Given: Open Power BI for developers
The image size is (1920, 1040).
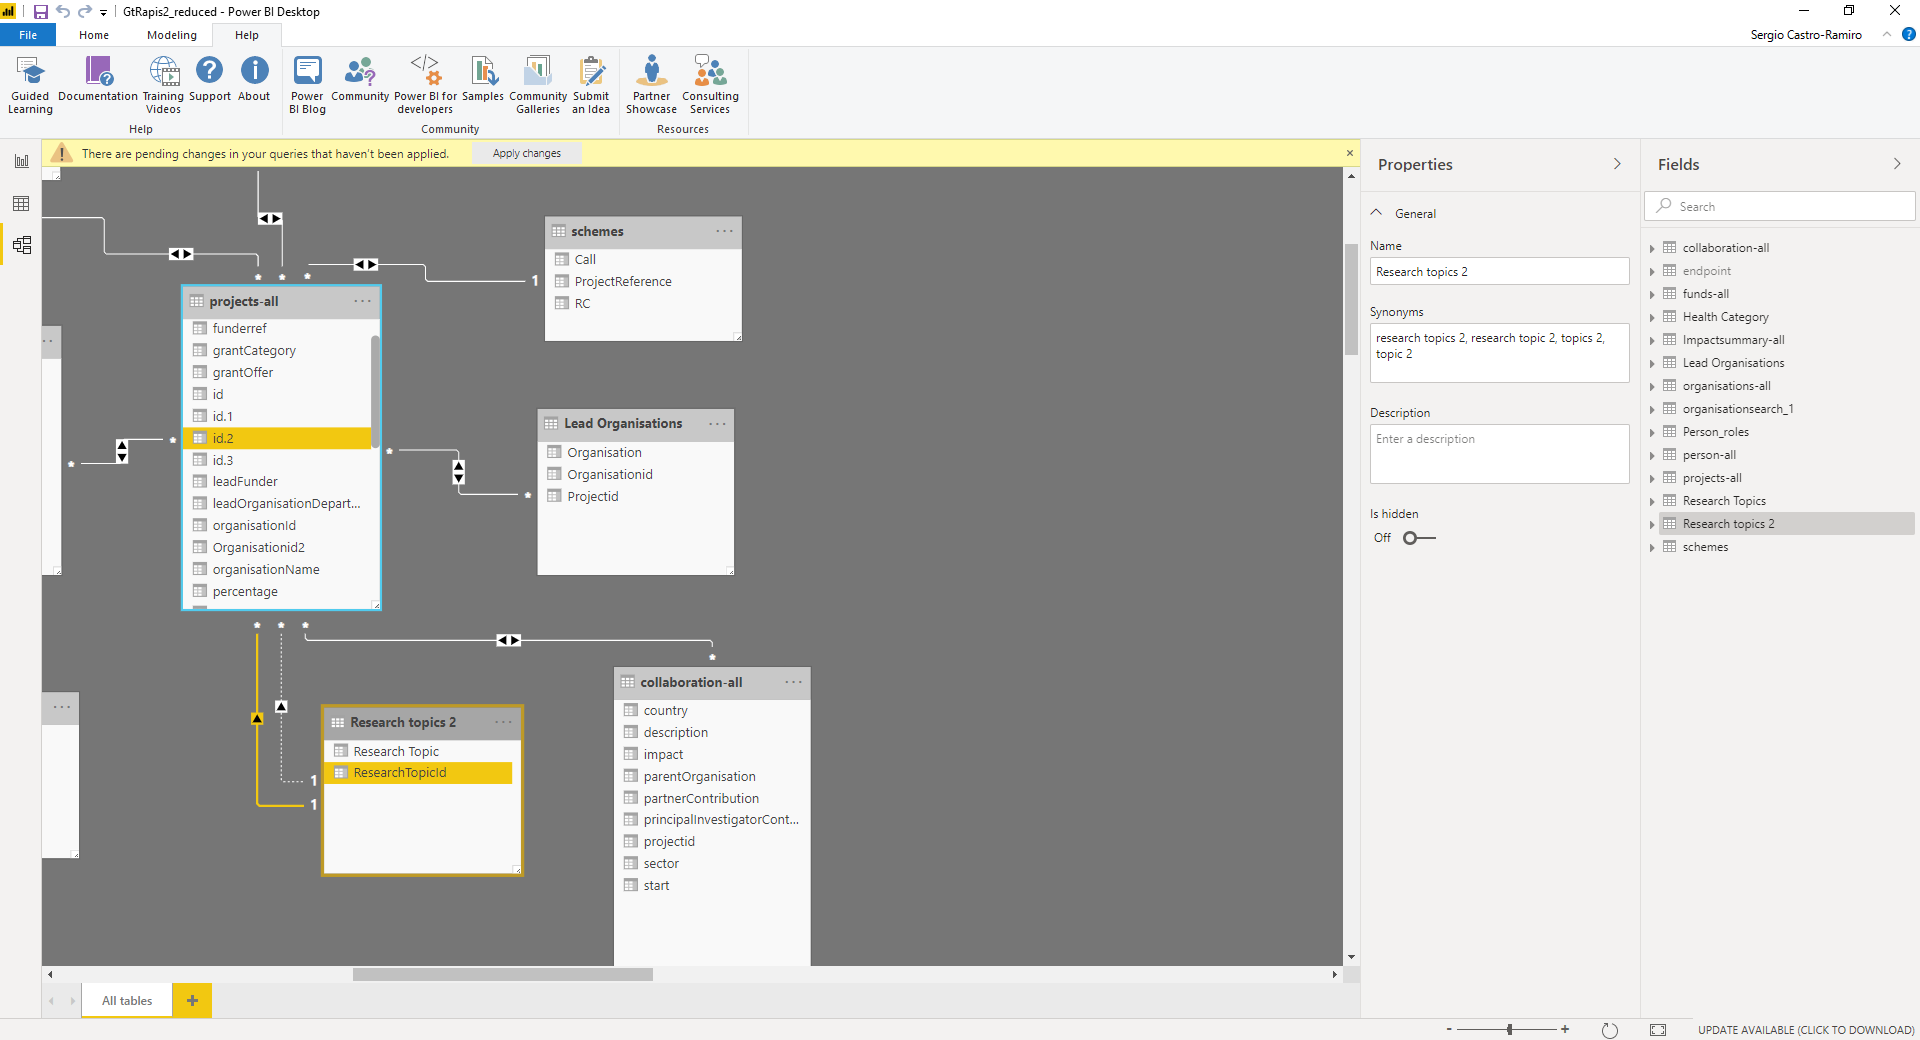Looking at the screenshot, I should [425, 85].
